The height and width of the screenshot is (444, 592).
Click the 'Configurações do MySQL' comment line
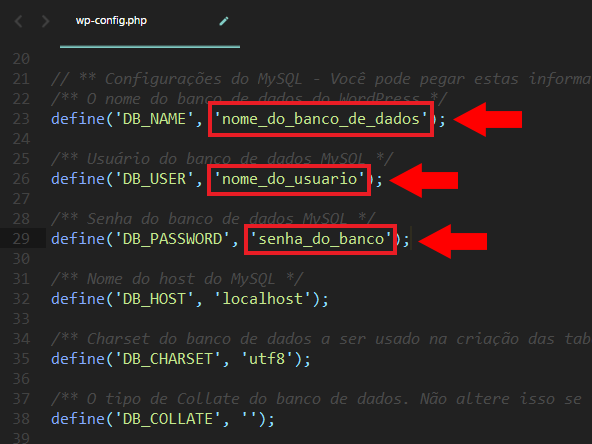point(321,79)
